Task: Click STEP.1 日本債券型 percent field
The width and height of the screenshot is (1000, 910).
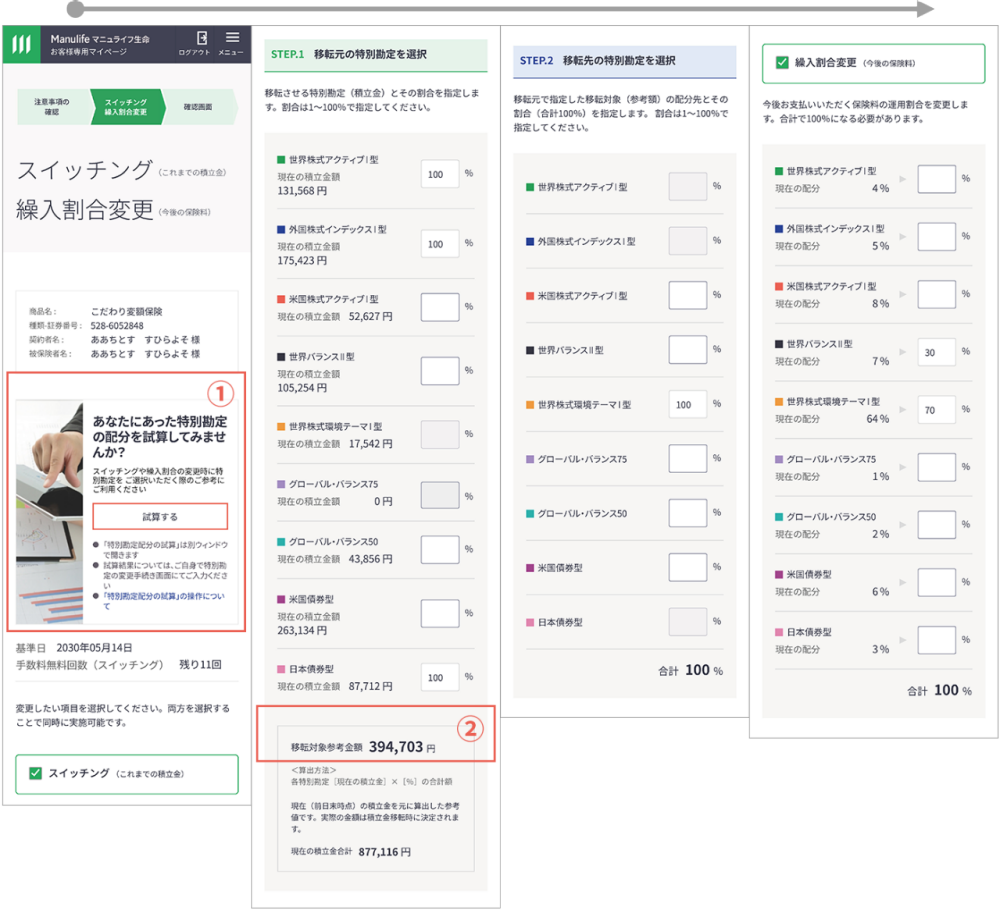Action: point(440,677)
